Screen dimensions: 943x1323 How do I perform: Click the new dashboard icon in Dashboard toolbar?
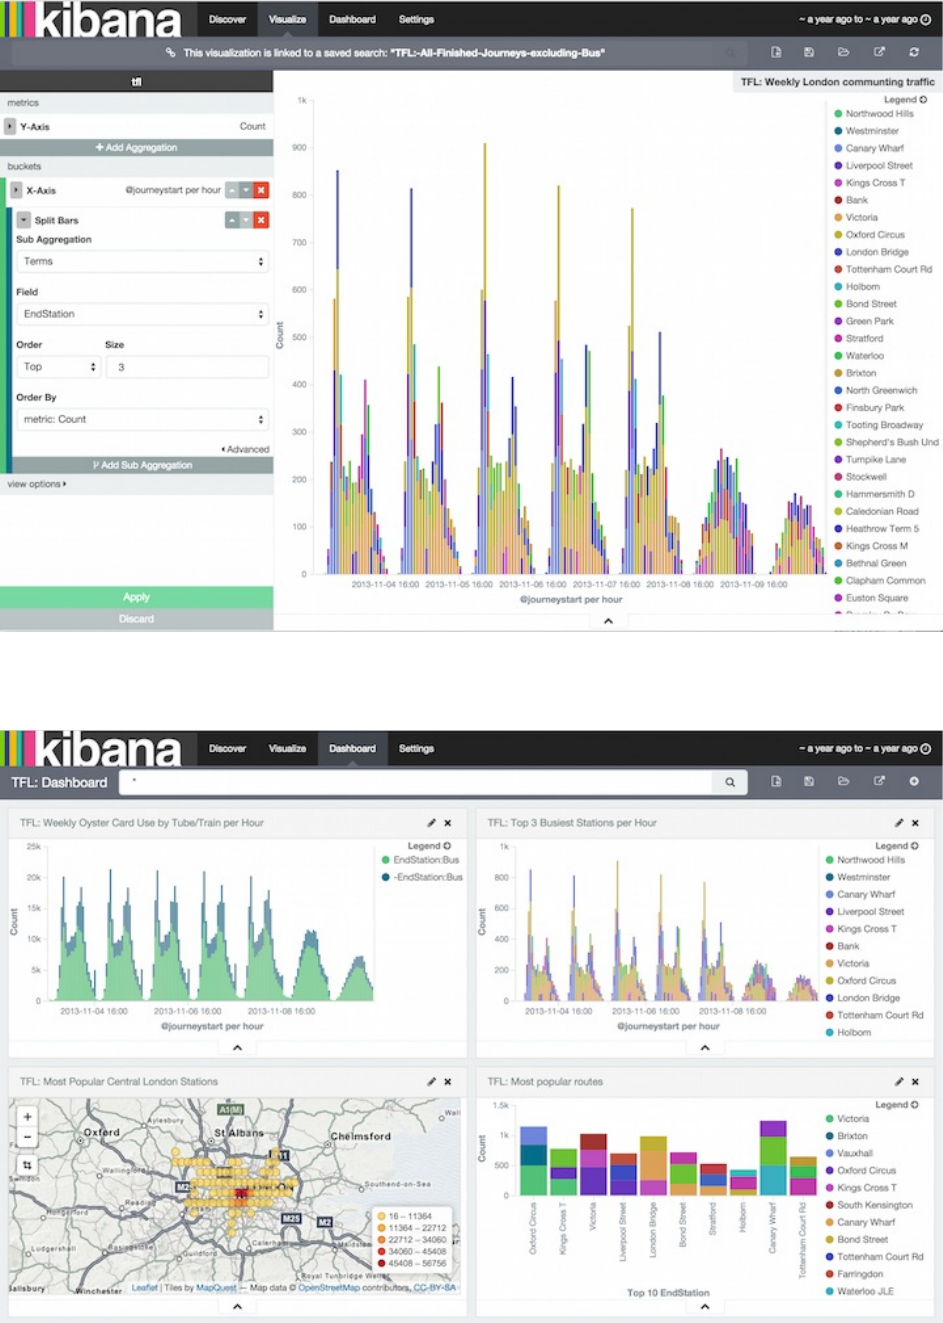click(776, 781)
